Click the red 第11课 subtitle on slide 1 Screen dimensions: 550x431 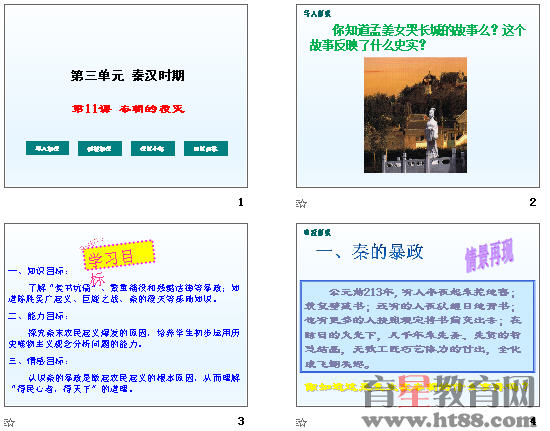pos(128,109)
